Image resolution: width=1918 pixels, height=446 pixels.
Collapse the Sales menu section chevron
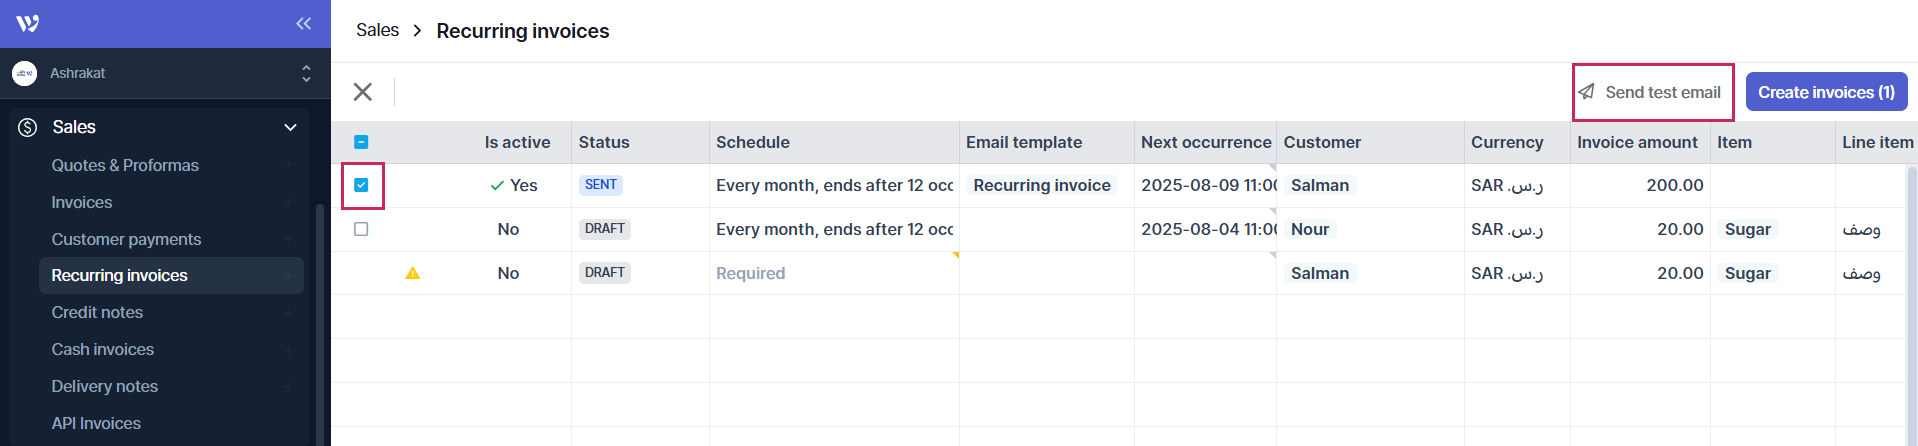[290, 127]
